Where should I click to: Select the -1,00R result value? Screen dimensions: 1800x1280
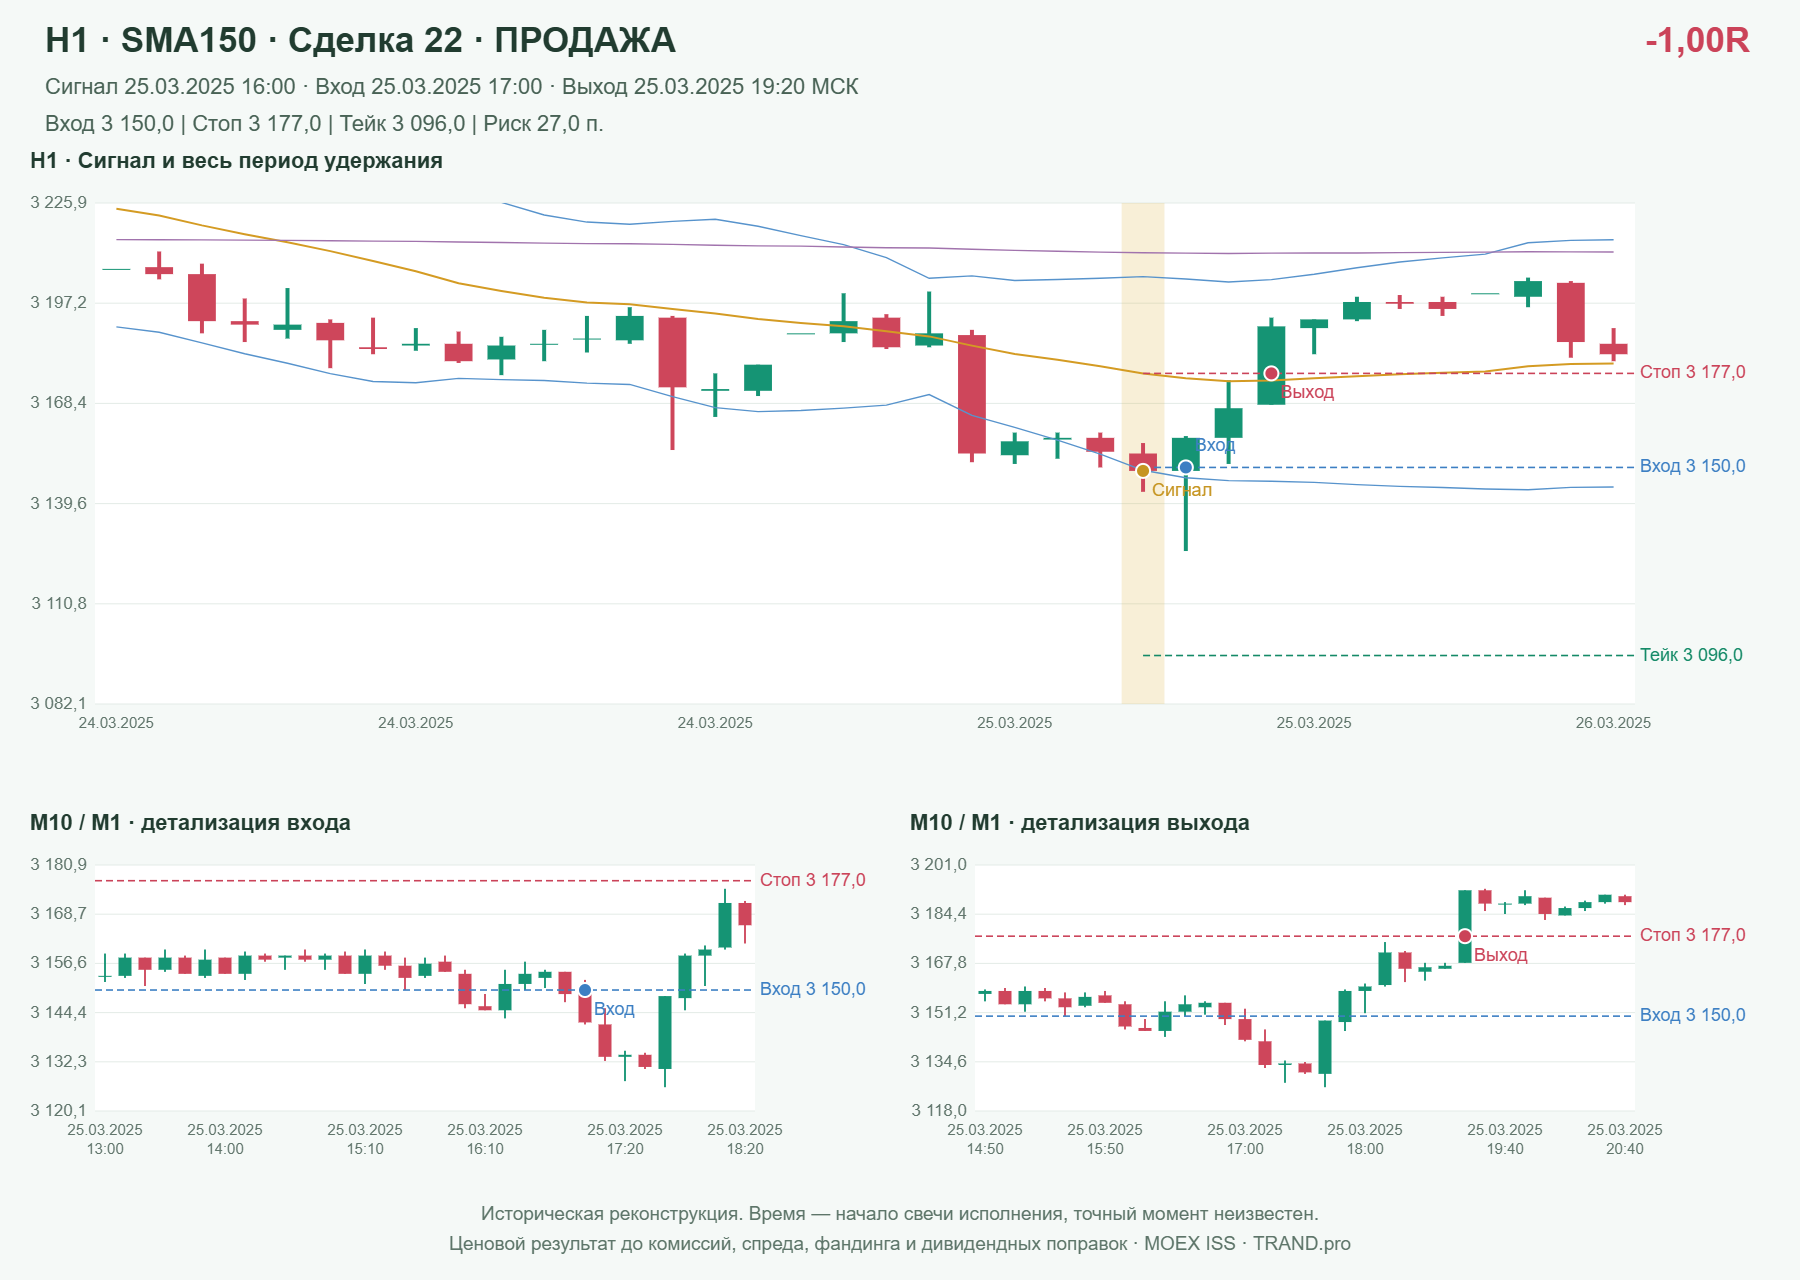pos(1697,40)
